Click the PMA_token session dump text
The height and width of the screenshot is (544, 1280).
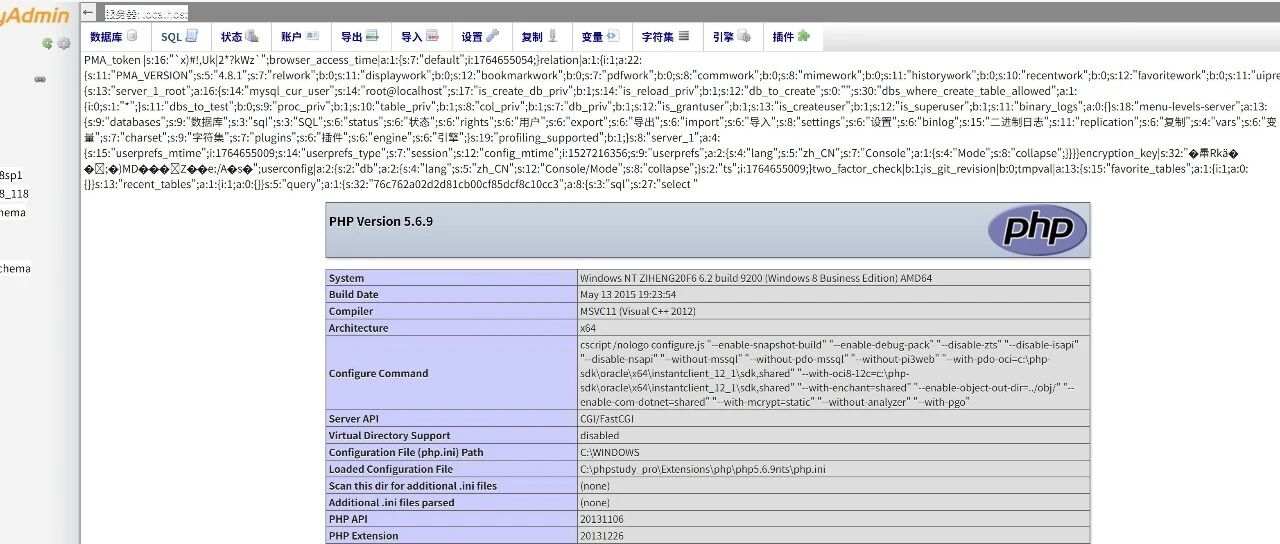(x=680, y=122)
